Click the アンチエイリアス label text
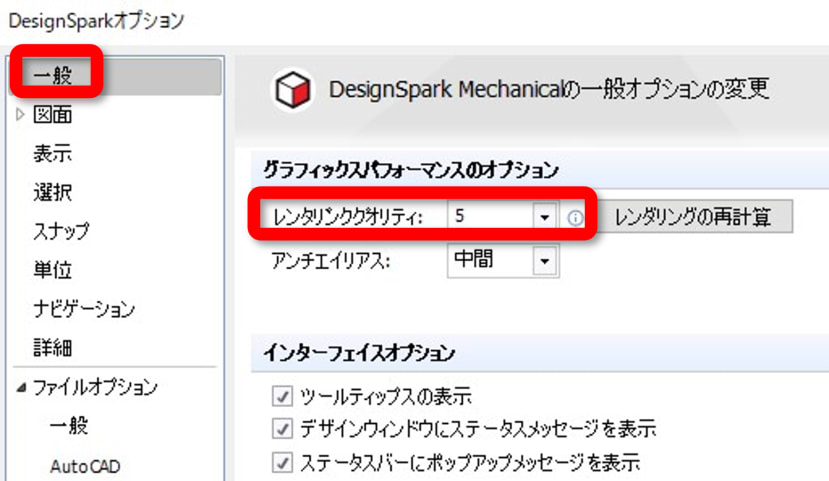The width and height of the screenshot is (829, 481). [331, 261]
